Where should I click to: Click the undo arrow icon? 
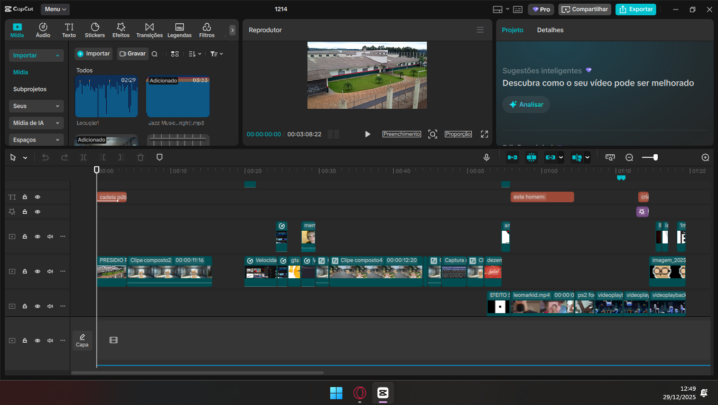tap(45, 157)
